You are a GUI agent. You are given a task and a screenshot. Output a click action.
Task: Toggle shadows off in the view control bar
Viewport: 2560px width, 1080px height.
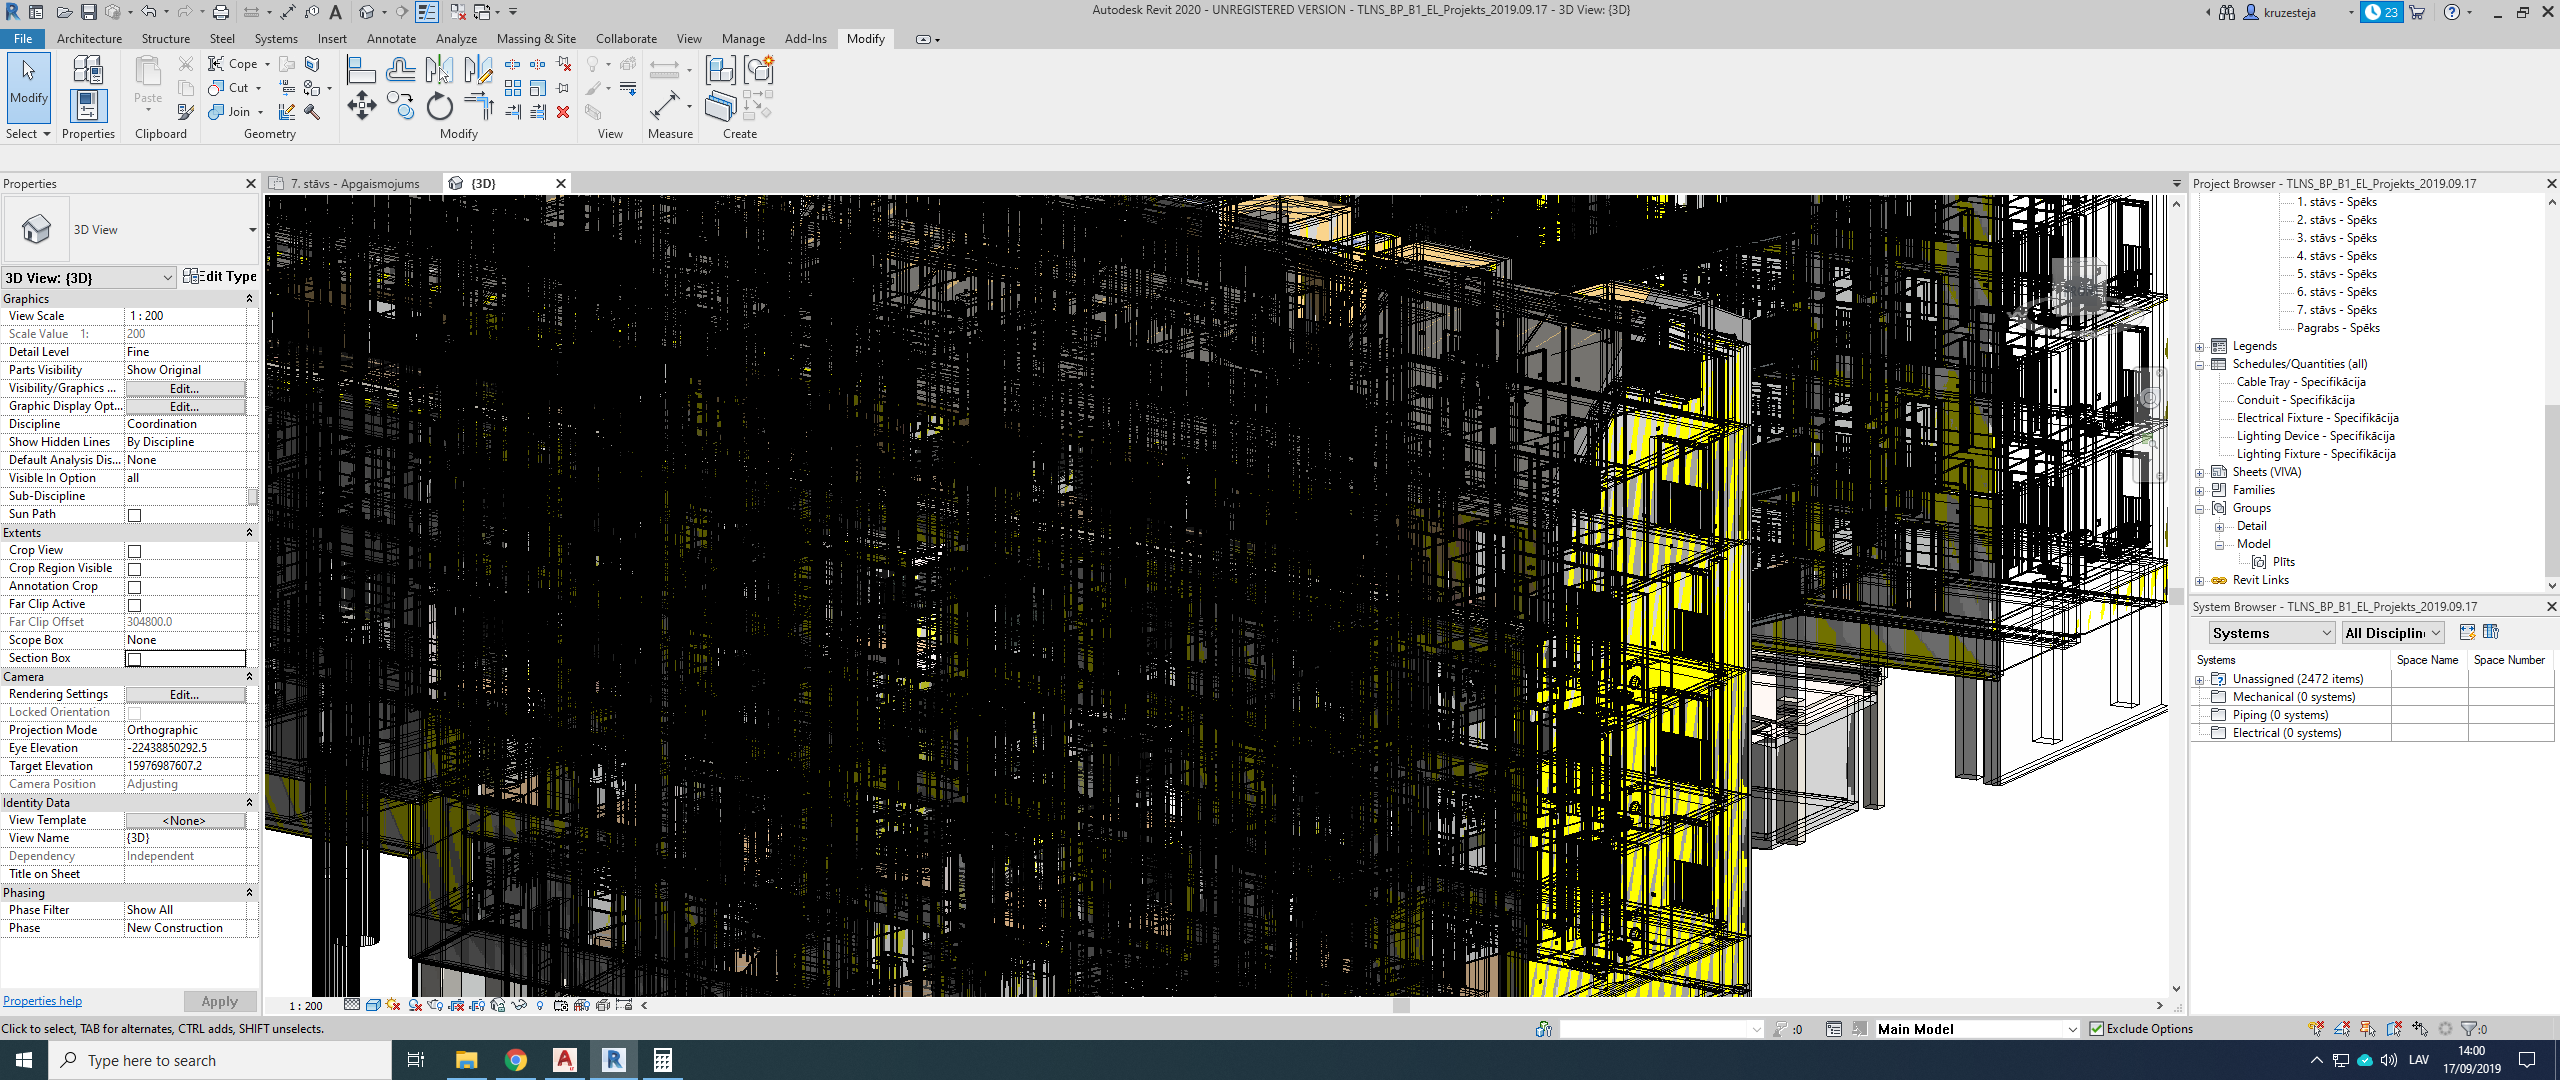coord(391,1004)
